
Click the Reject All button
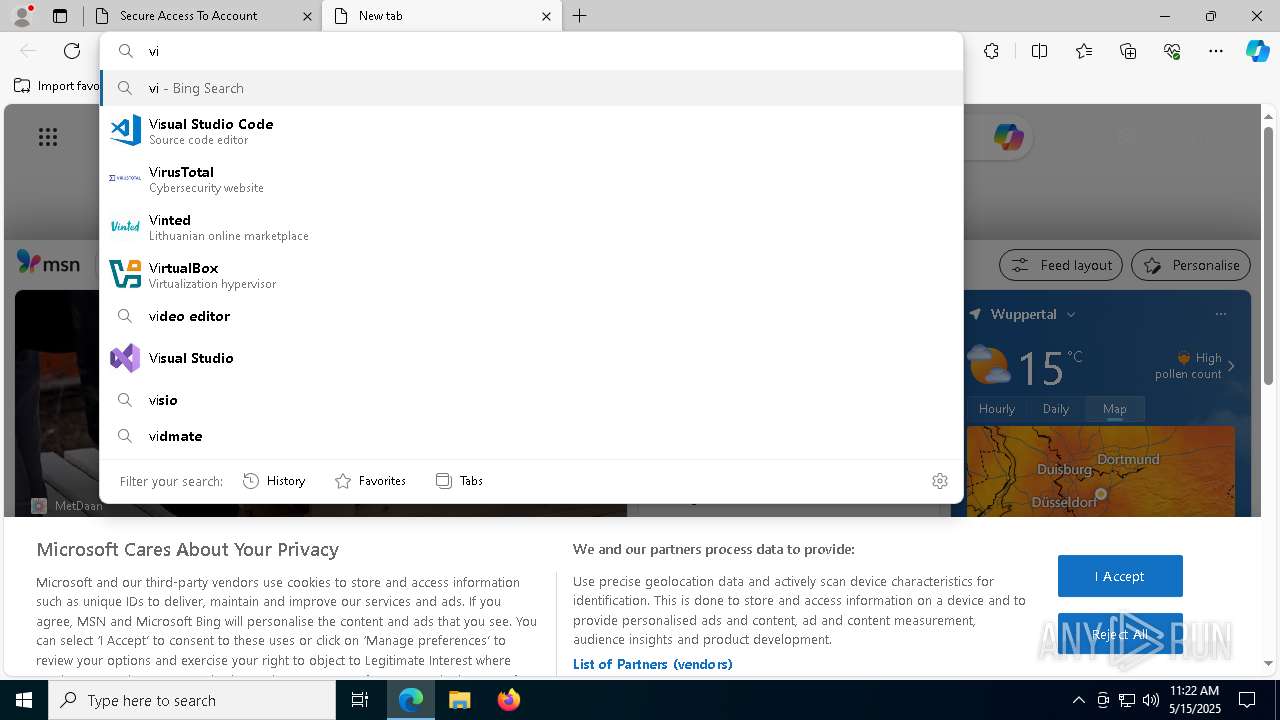(x=1120, y=634)
